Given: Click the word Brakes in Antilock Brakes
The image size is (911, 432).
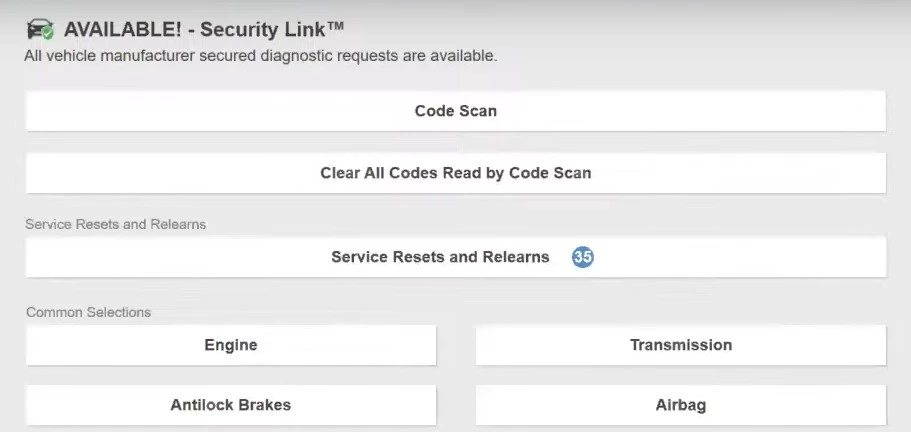Looking at the screenshot, I should click(266, 405).
